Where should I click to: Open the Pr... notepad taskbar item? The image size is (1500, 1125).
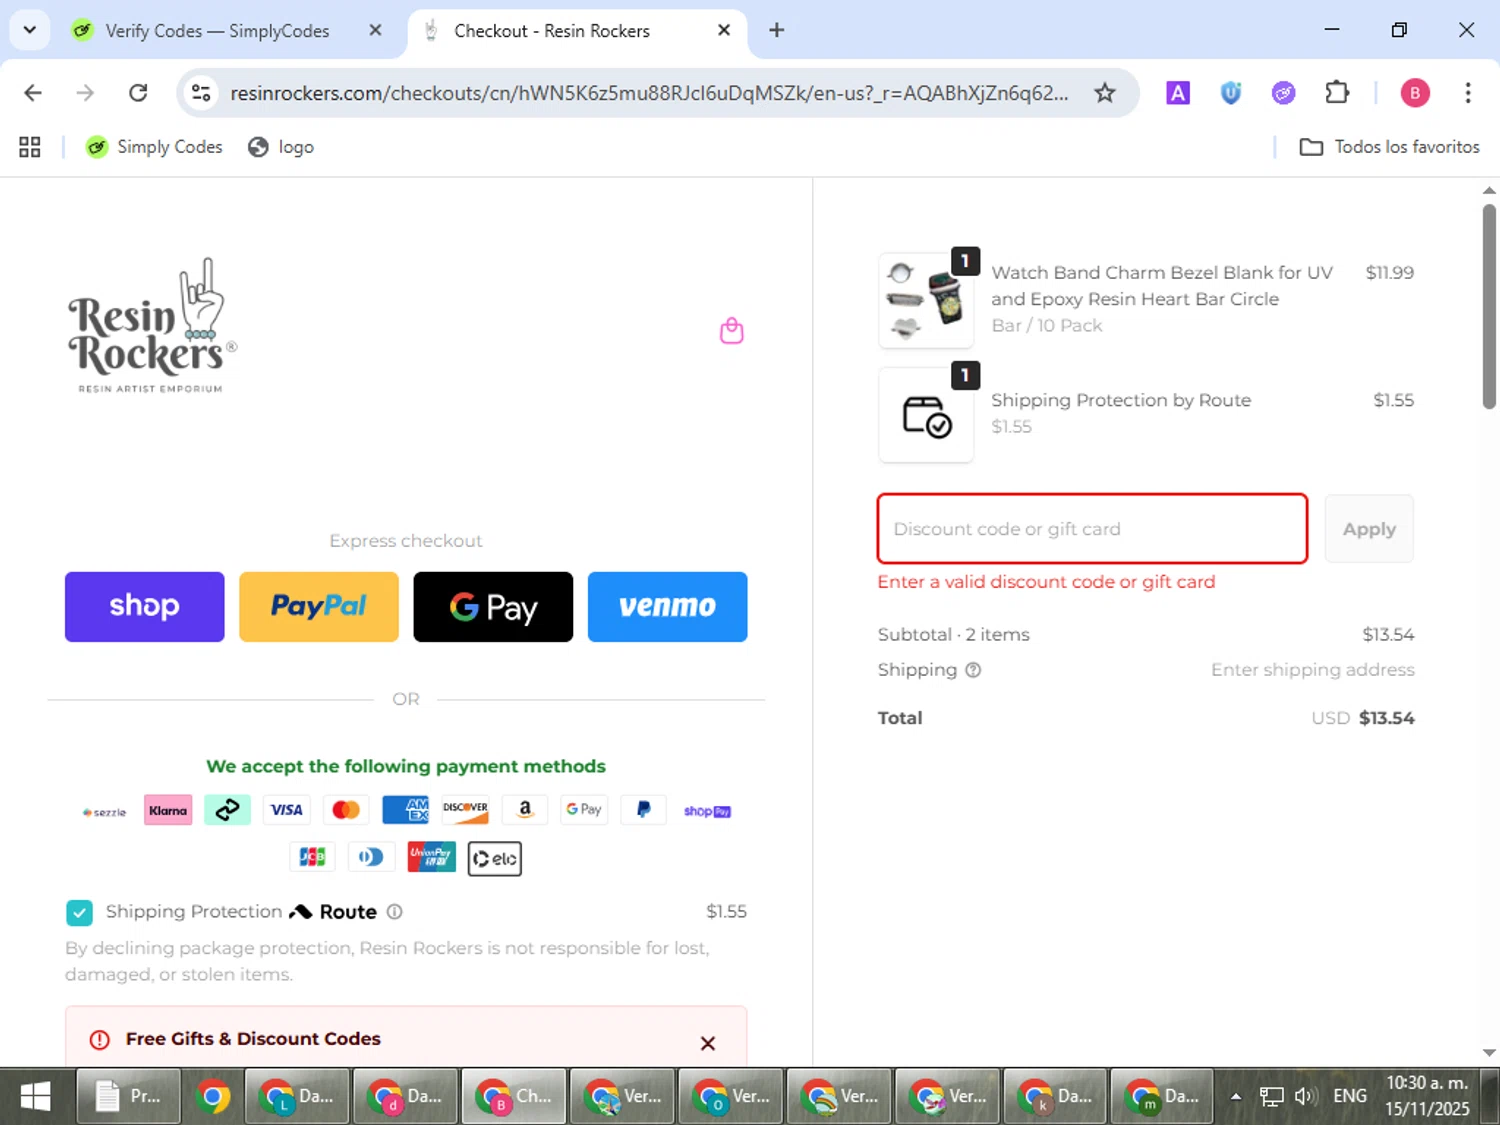point(130,1097)
